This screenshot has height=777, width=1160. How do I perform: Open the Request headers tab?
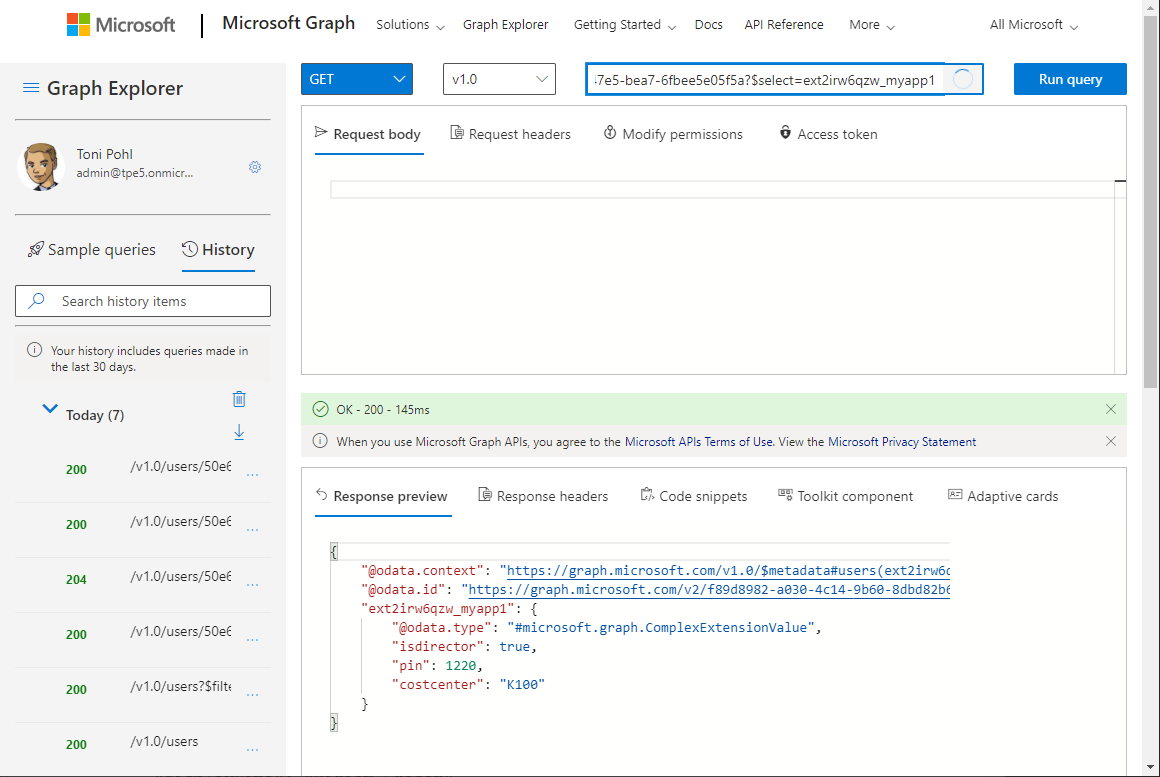510,134
